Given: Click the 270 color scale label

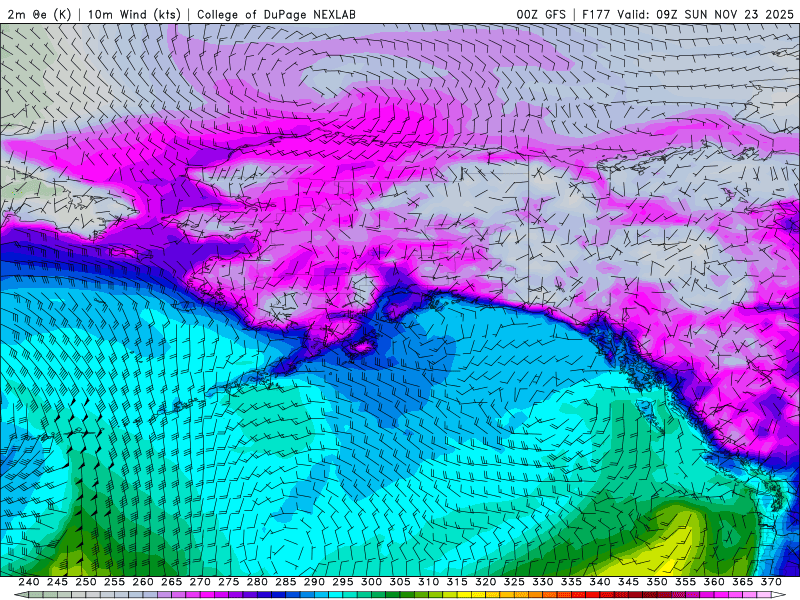Looking at the screenshot, I should click(200, 582).
